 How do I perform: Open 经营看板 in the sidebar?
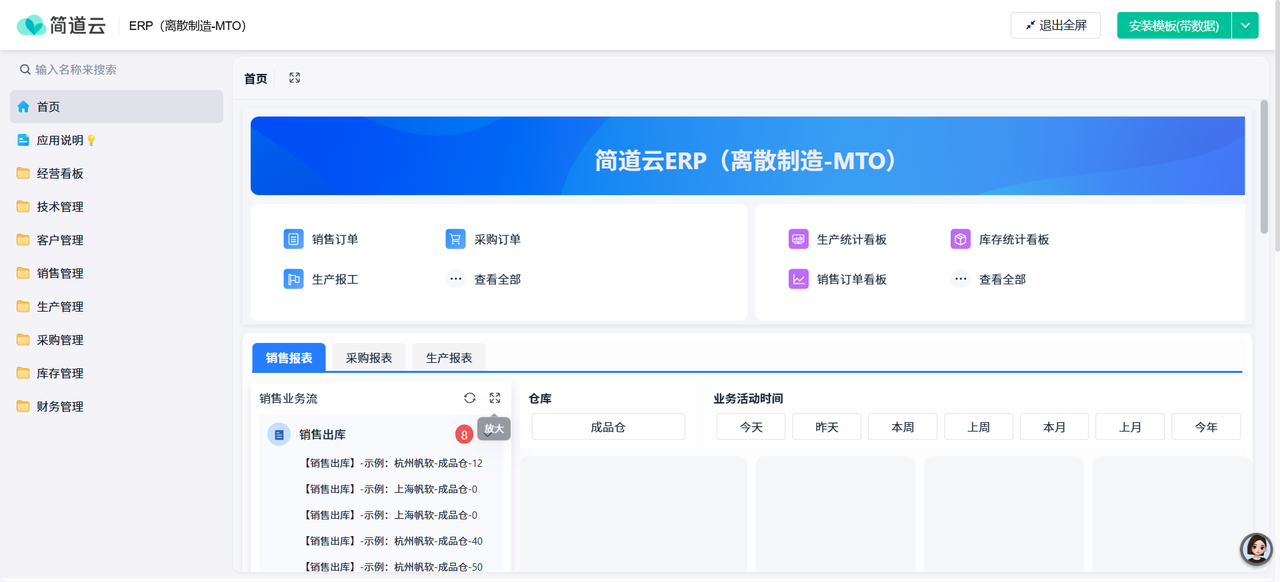click(117, 173)
